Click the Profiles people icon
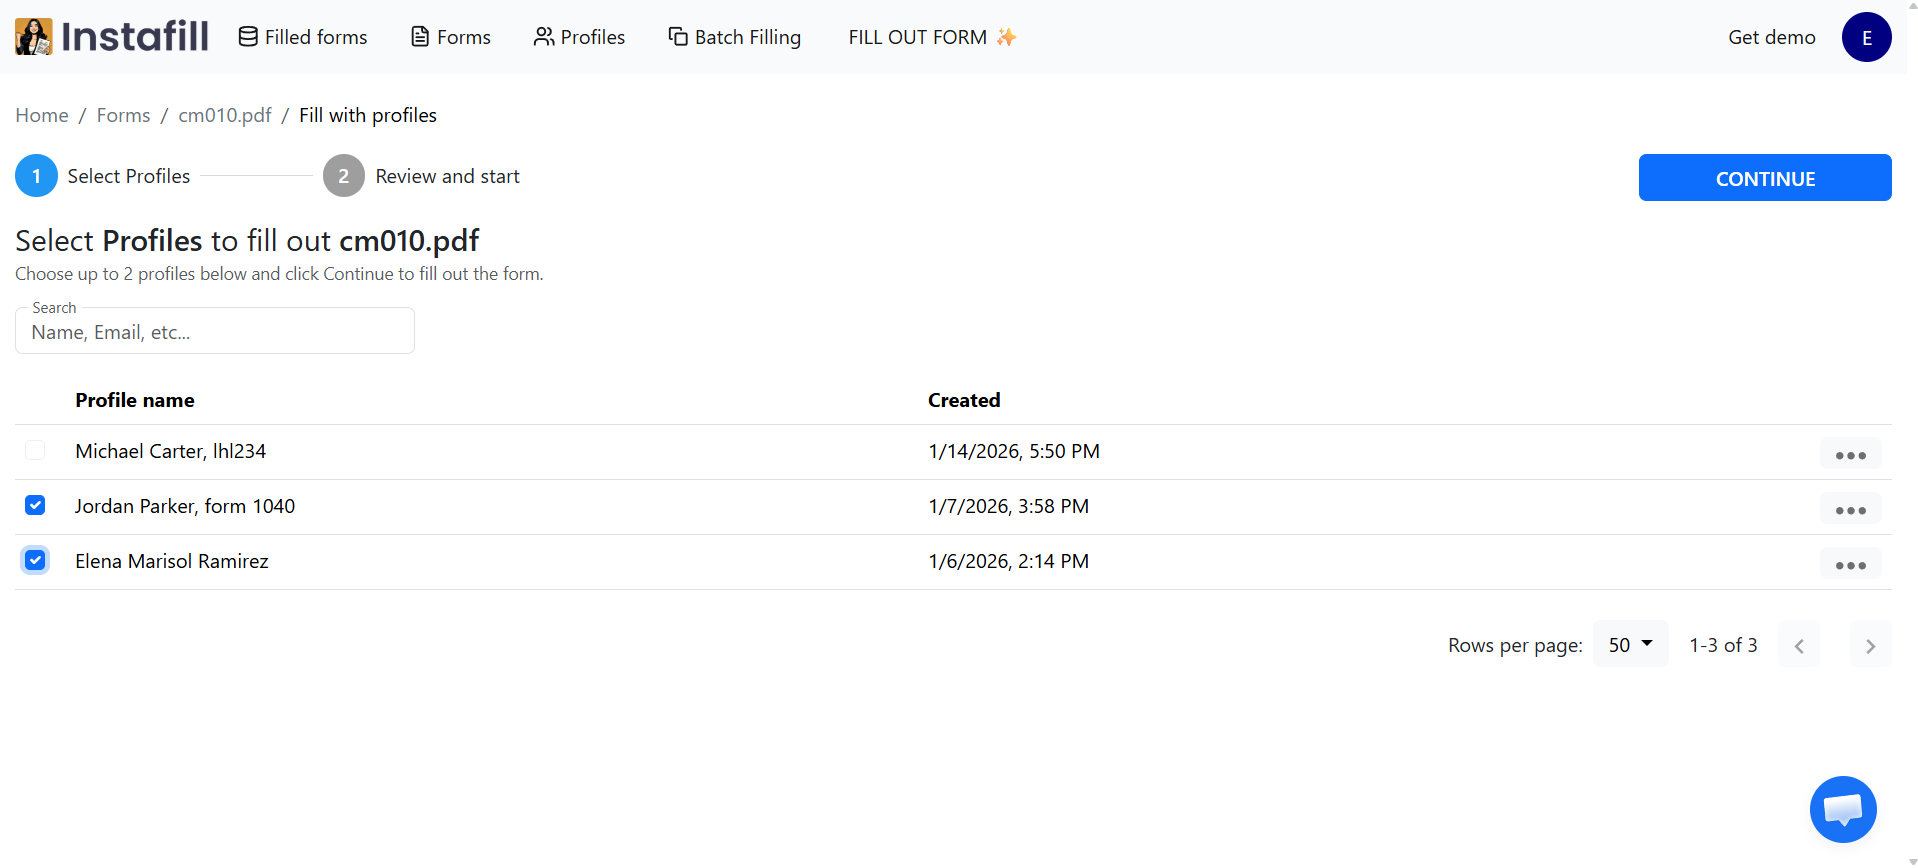Screen dimensions: 1918x868 [544, 37]
